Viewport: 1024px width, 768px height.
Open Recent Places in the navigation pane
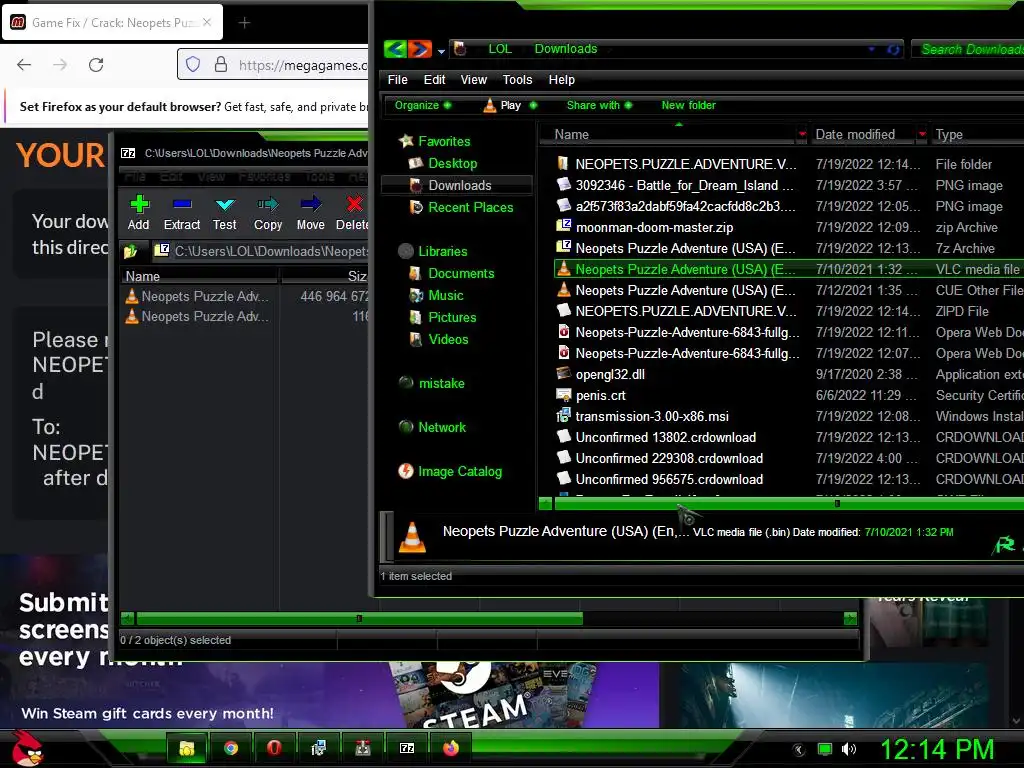coord(470,207)
